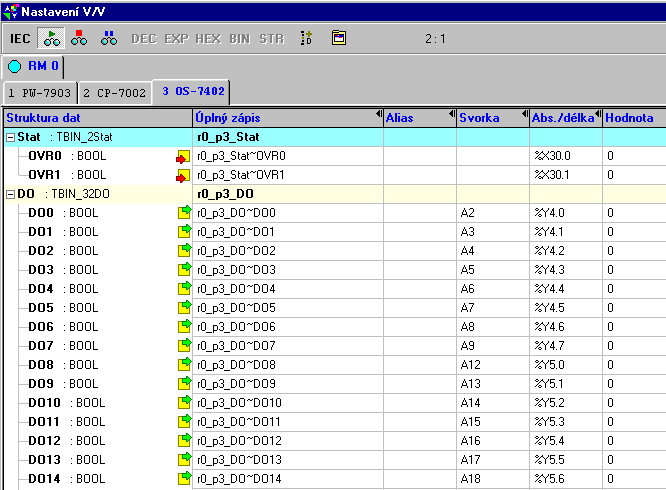
Task: Click the green arrow icon of DO13
Action: pos(184,459)
